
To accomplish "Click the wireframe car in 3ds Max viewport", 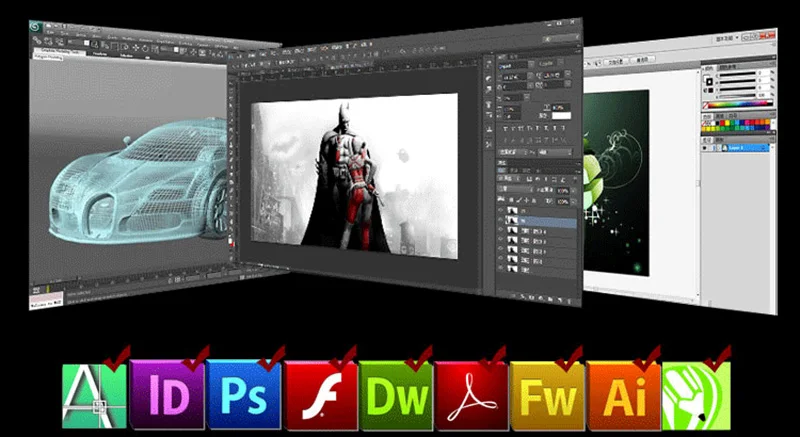I will coord(138,181).
